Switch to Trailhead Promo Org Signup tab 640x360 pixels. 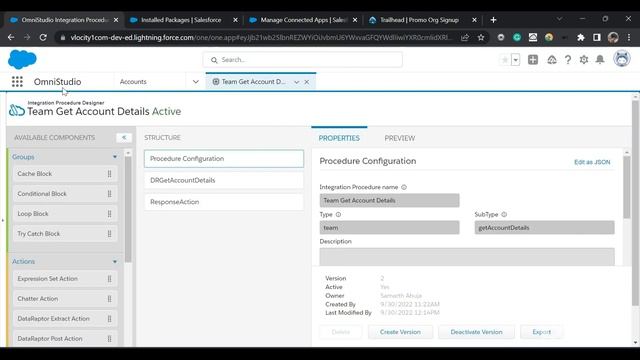point(419,20)
